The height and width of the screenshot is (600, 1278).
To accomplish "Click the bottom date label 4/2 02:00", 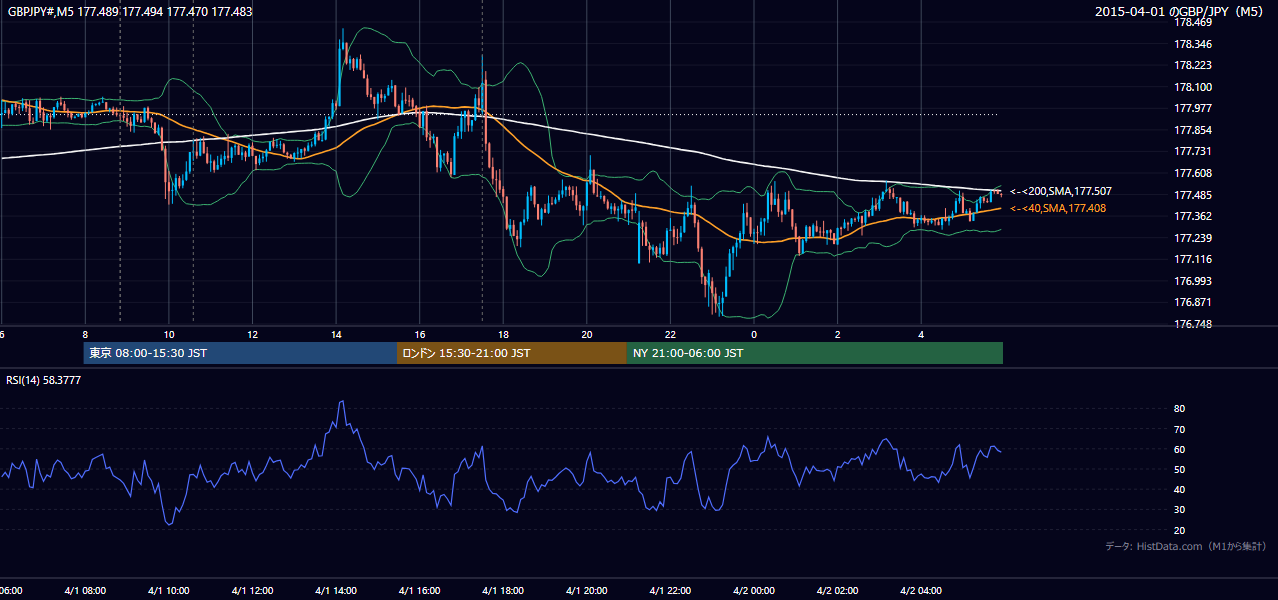I will pos(838,591).
